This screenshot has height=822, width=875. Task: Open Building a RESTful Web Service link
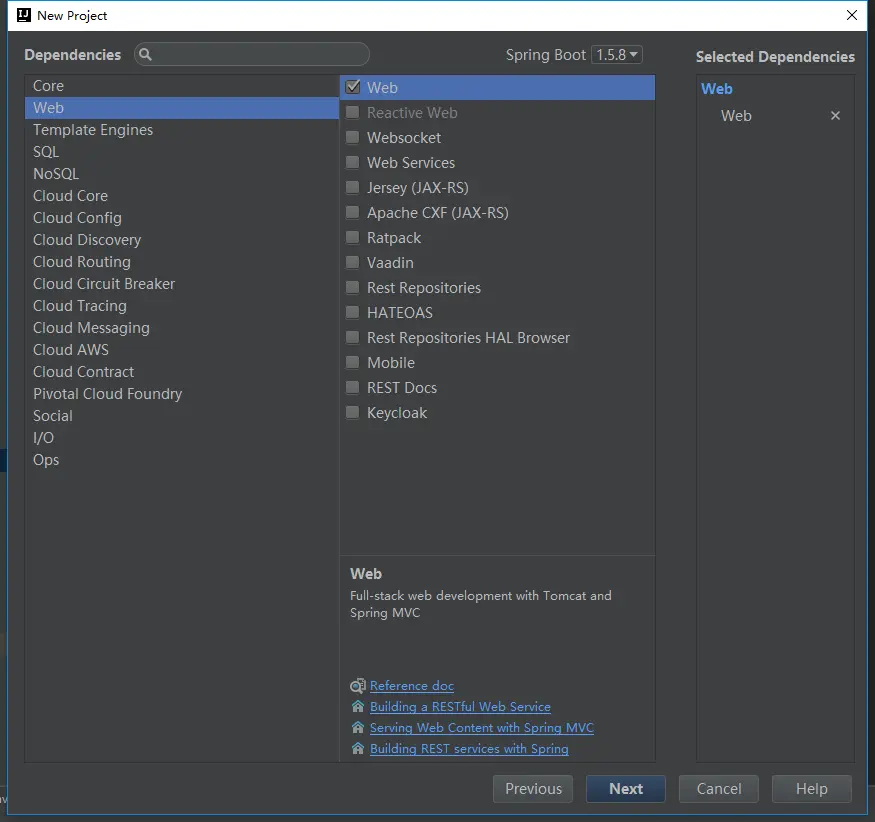(460, 707)
